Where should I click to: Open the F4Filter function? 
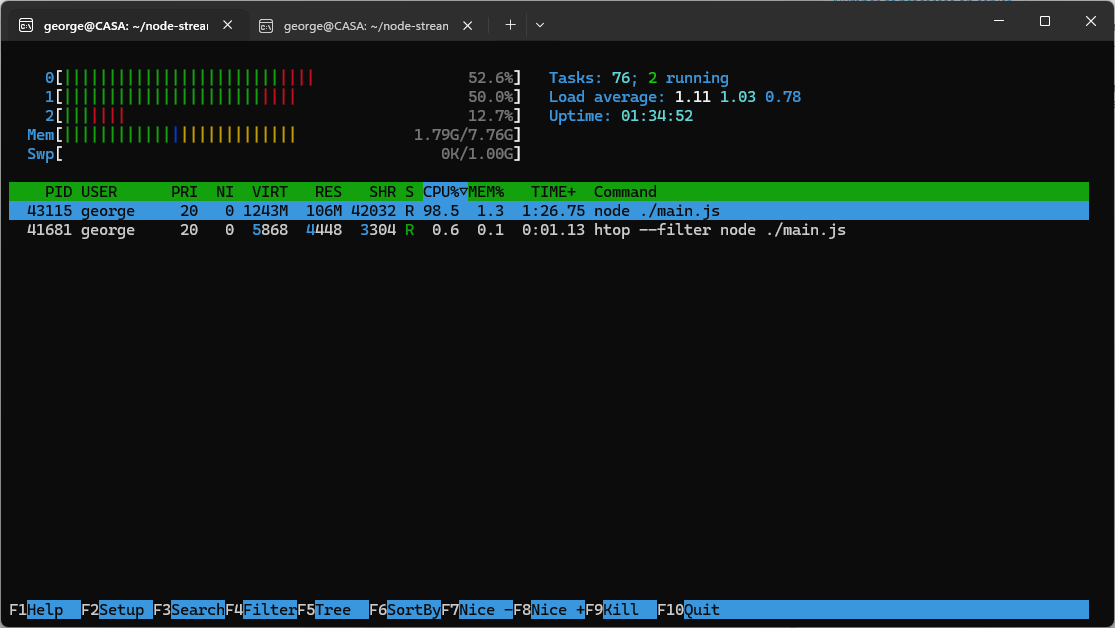261,609
